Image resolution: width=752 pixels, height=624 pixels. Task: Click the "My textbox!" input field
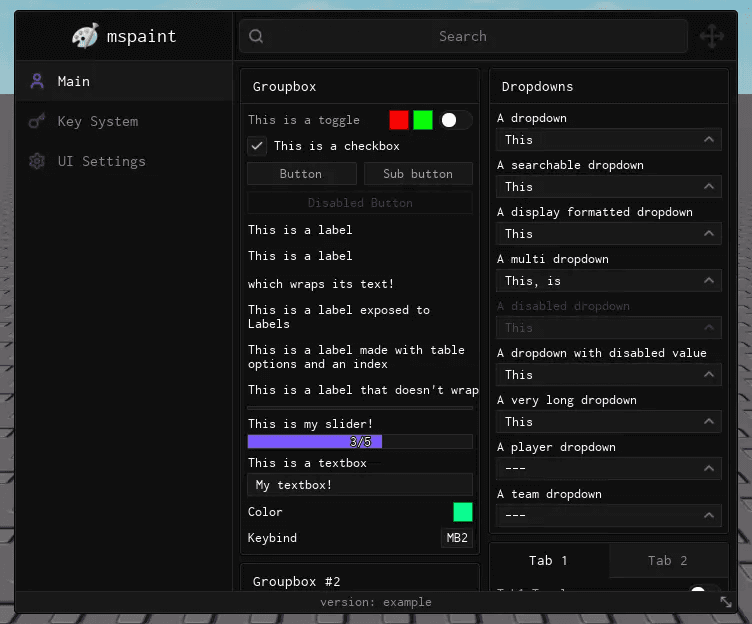tap(360, 485)
